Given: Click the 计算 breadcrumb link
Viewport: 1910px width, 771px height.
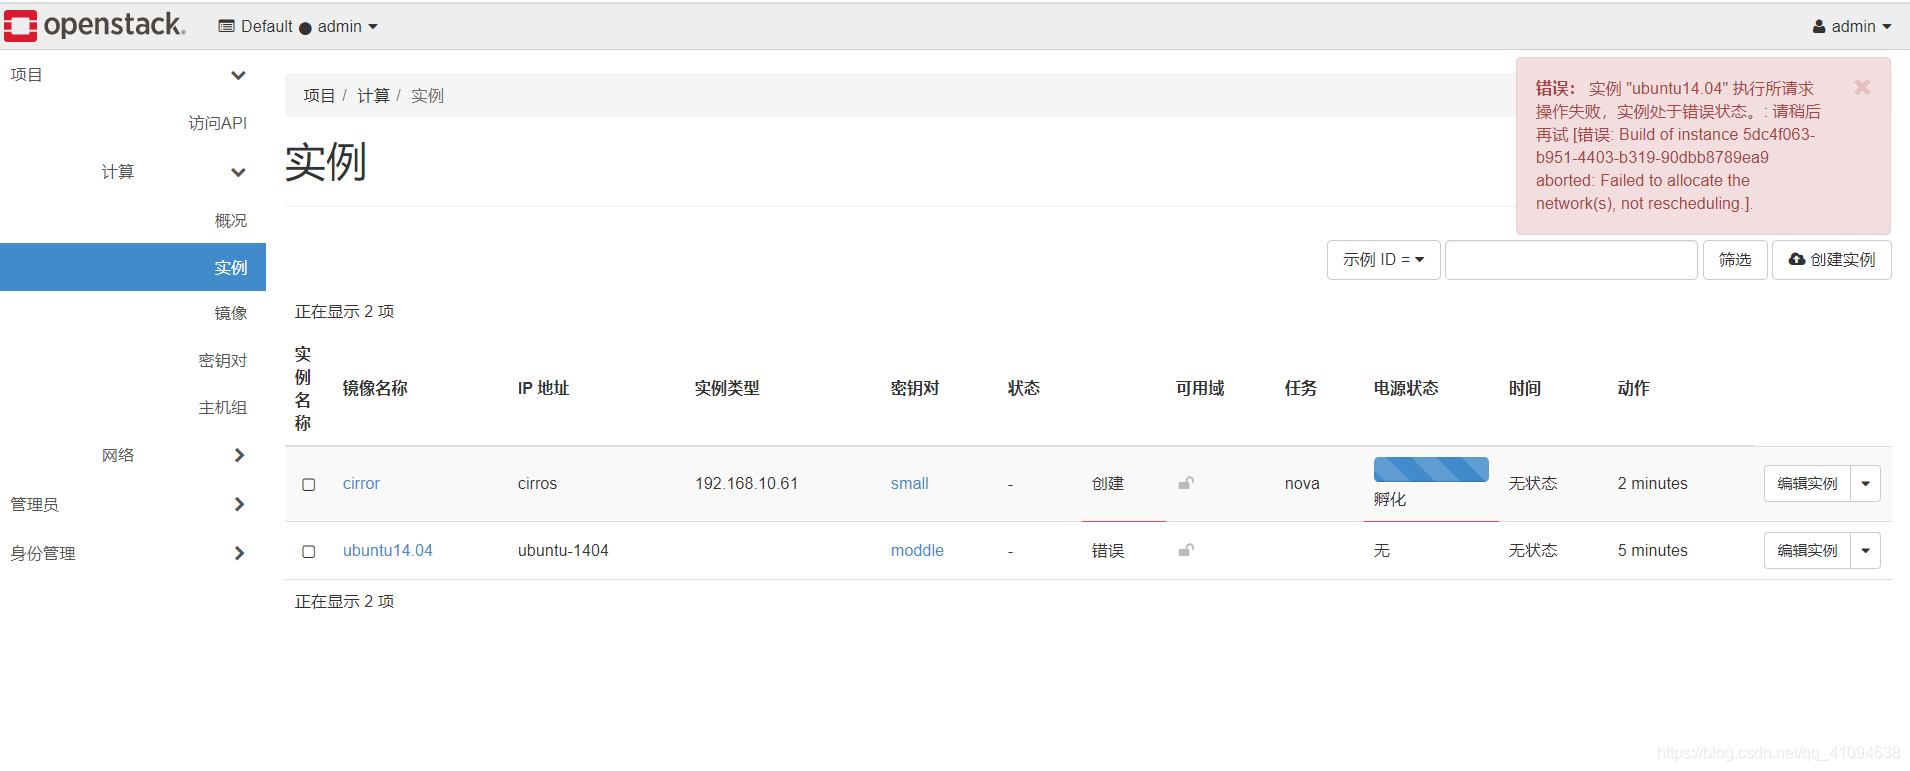Looking at the screenshot, I should click(x=373, y=96).
